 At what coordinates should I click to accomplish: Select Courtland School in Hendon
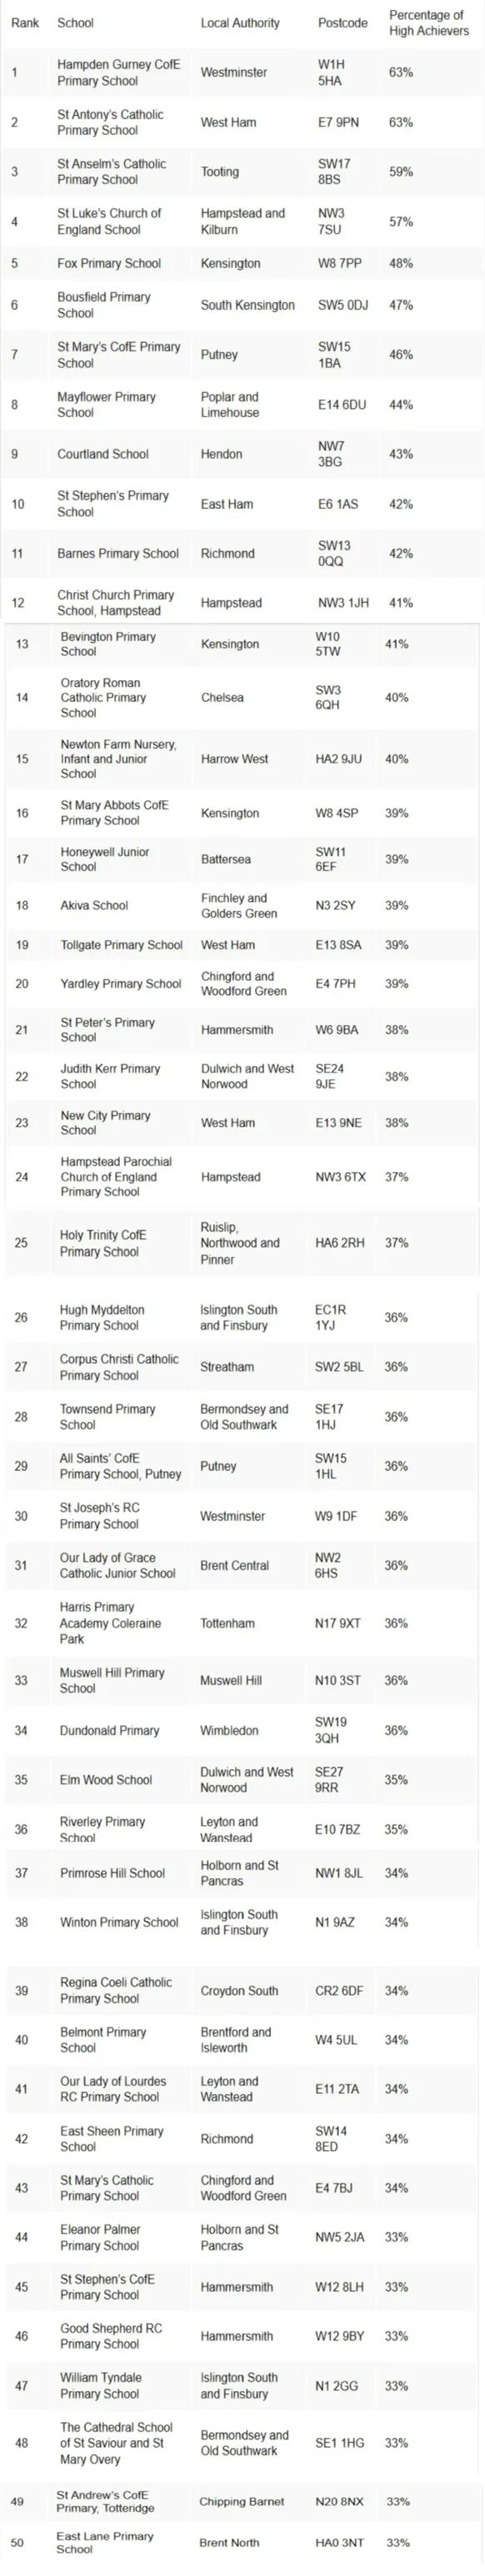[103, 454]
